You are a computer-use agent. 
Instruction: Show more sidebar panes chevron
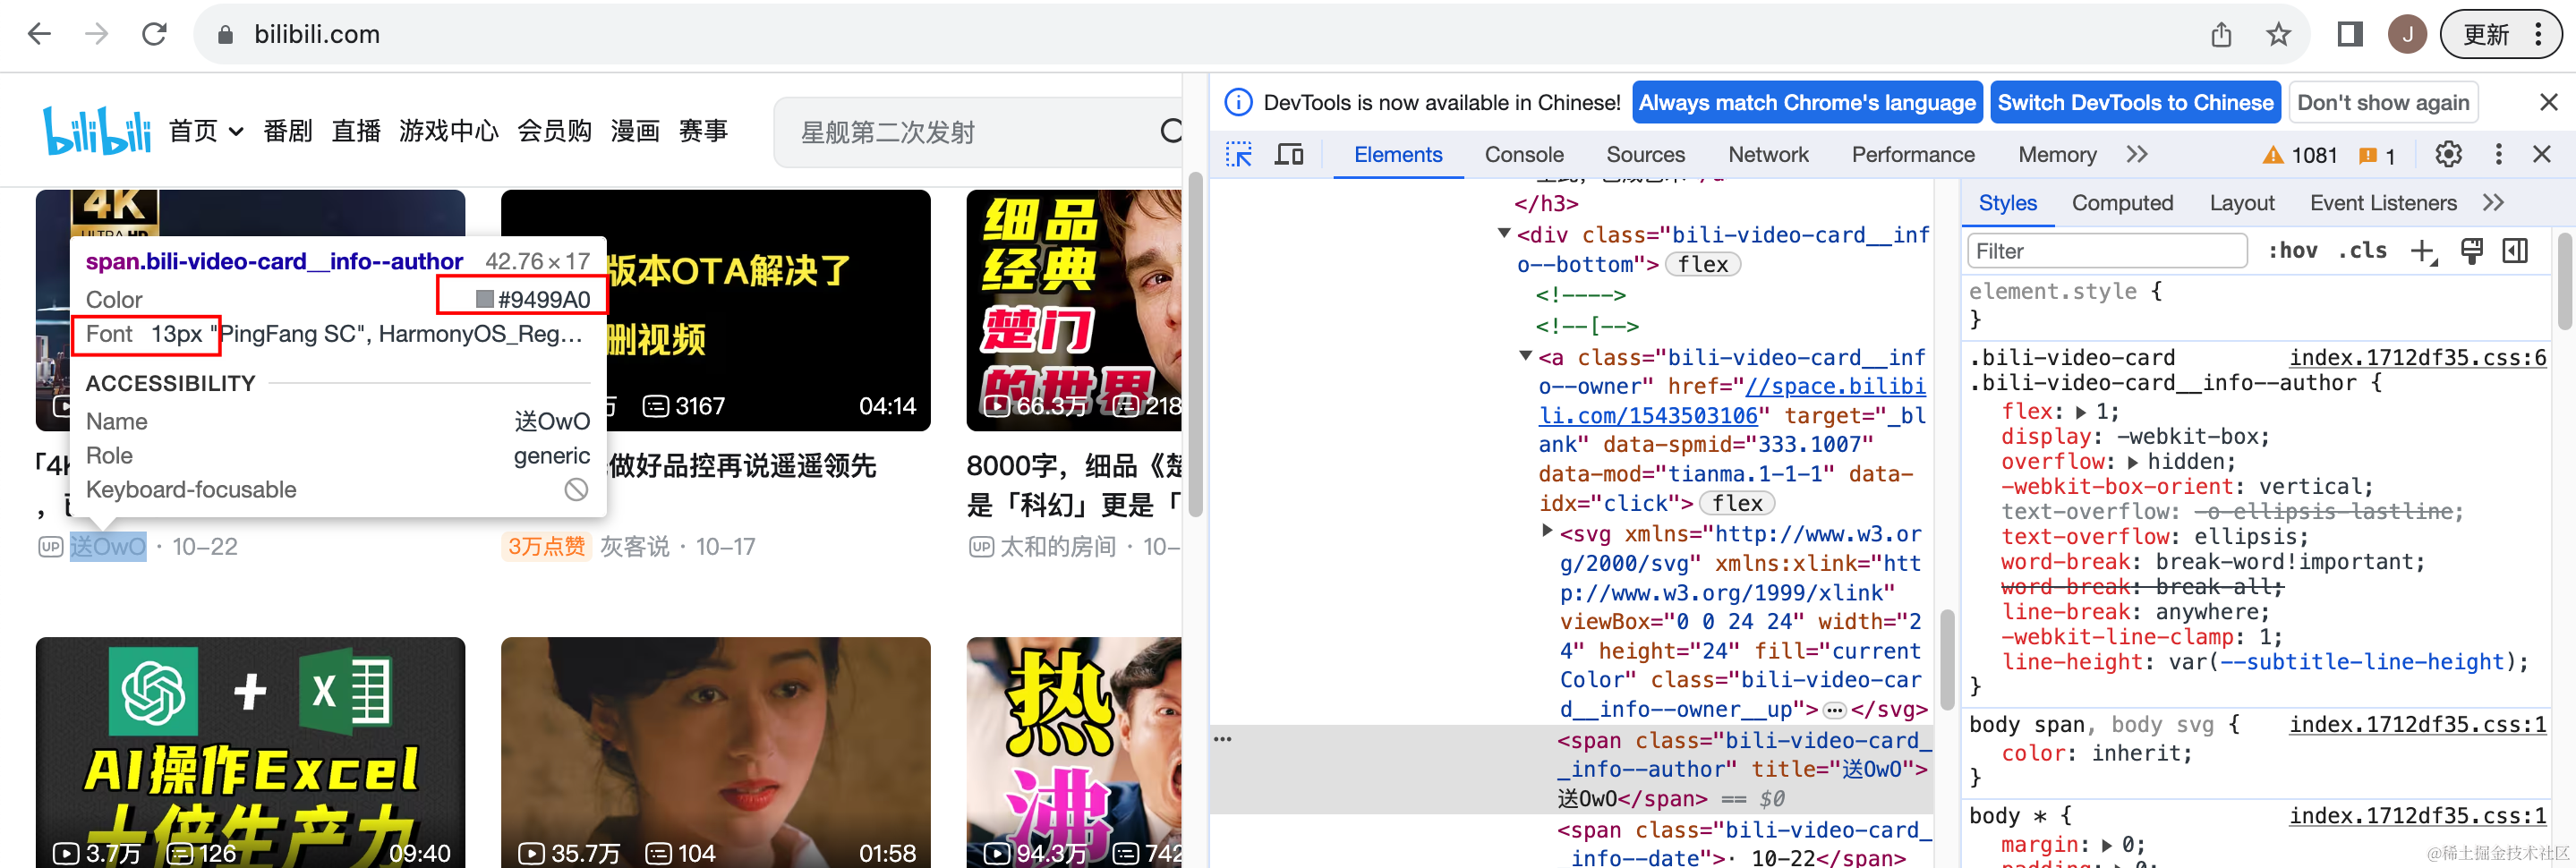(x=2493, y=203)
